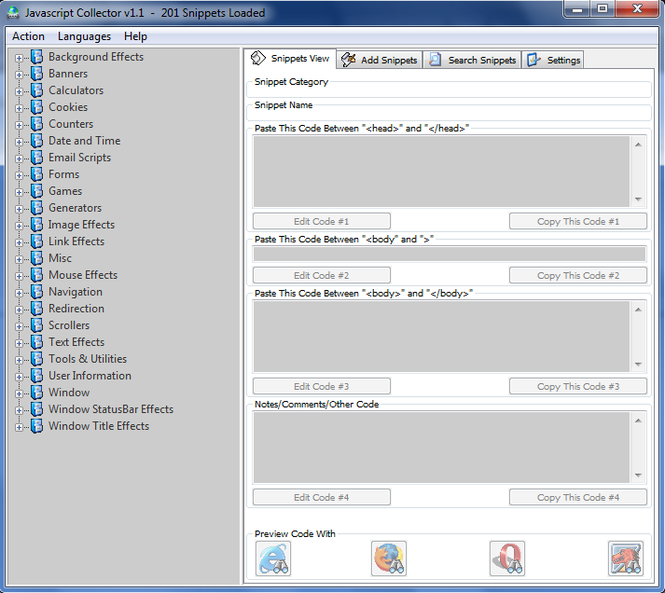Click the Edit Code #3 button
665x593 pixels.
(321, 386)
